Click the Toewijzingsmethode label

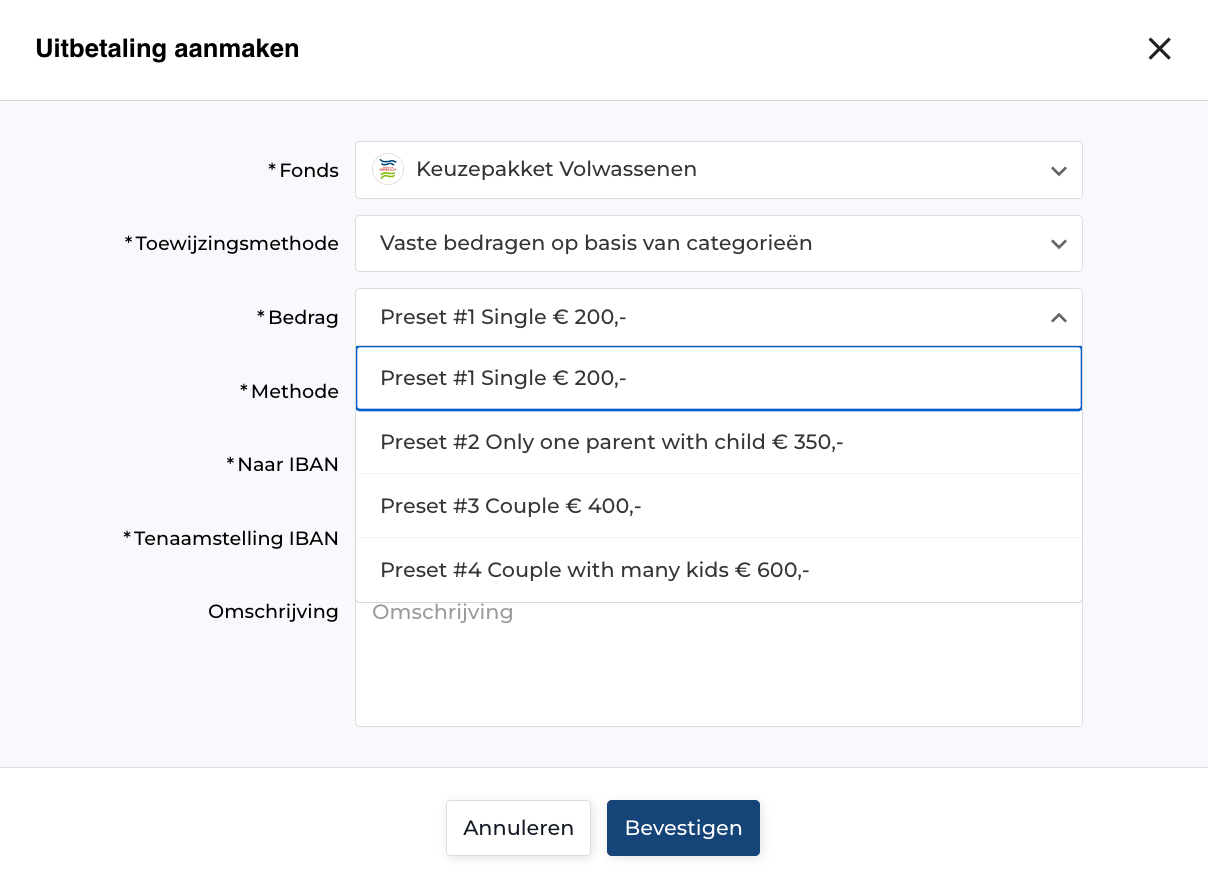coord(231,244)
